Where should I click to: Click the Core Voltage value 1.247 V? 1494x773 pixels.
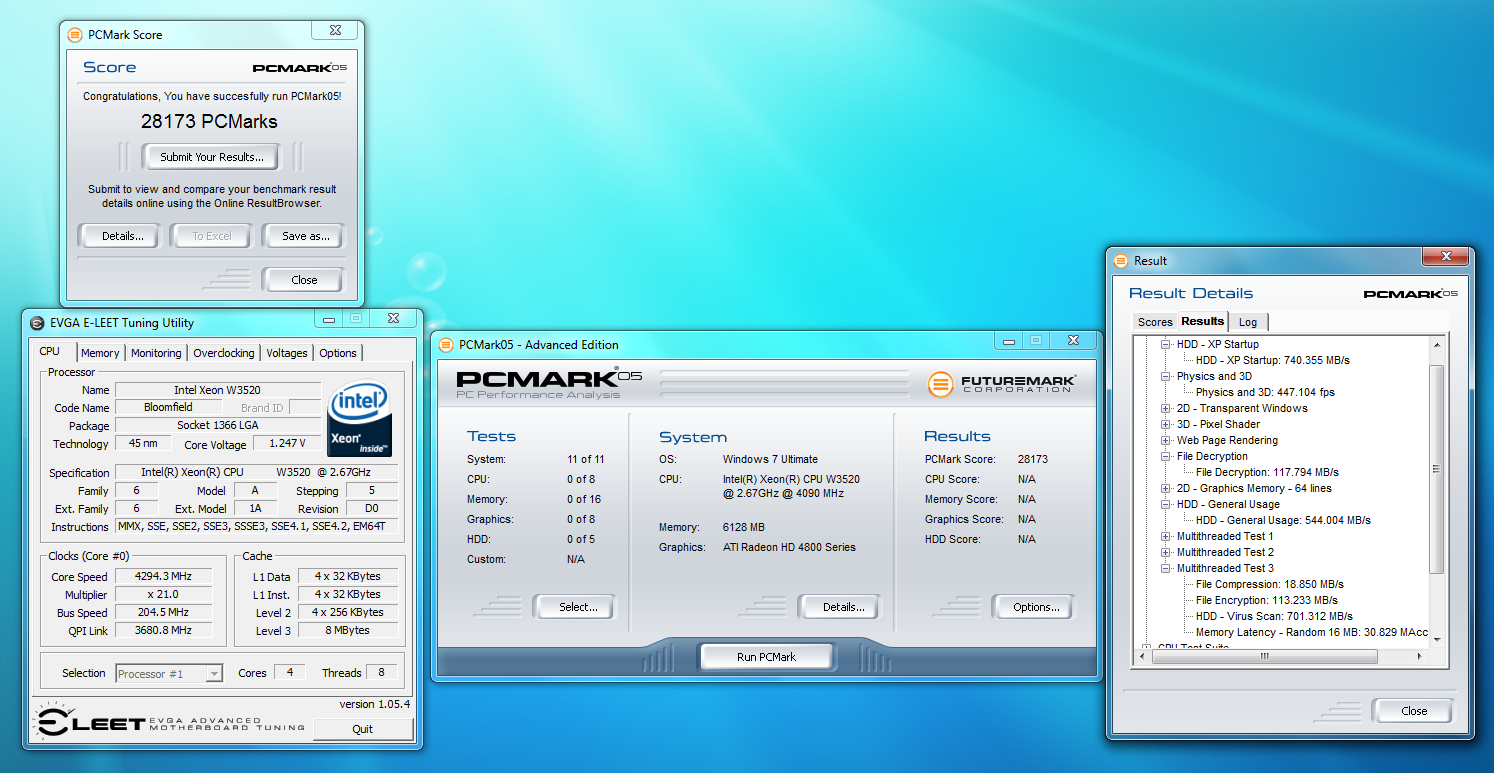pyautogui.click(x=287, y=443)
